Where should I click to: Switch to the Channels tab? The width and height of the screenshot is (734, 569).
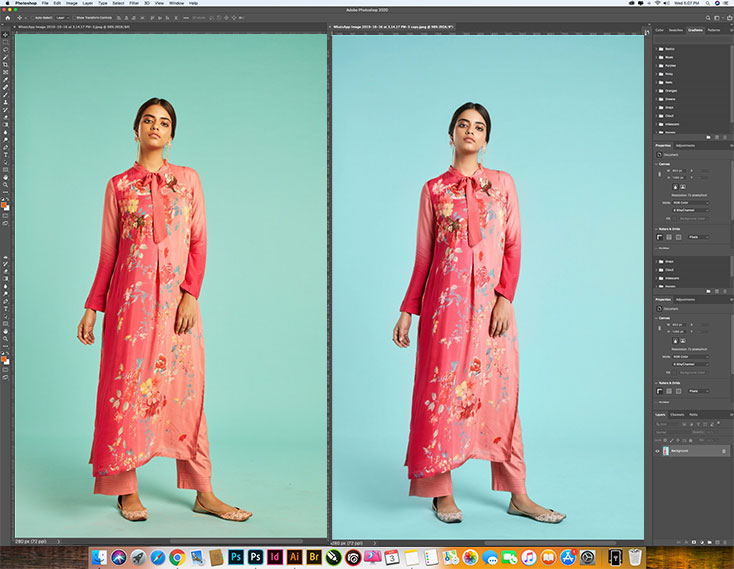[x=677, y=415]
